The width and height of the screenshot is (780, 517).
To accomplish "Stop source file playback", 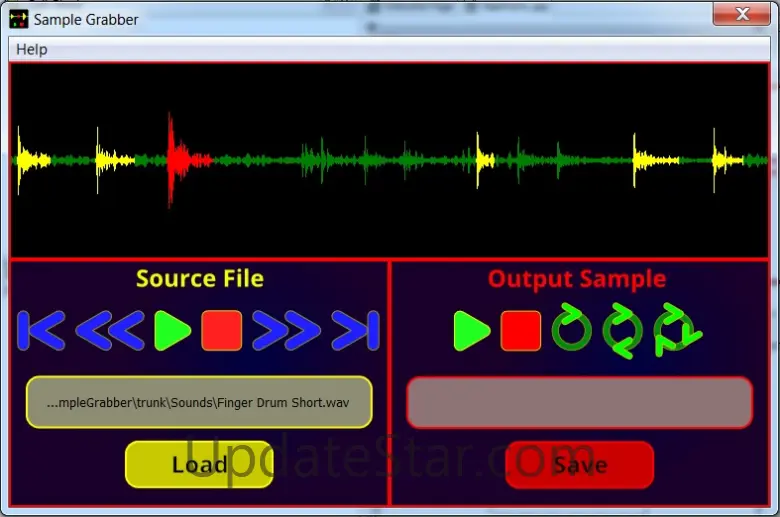I will (222, 331).
